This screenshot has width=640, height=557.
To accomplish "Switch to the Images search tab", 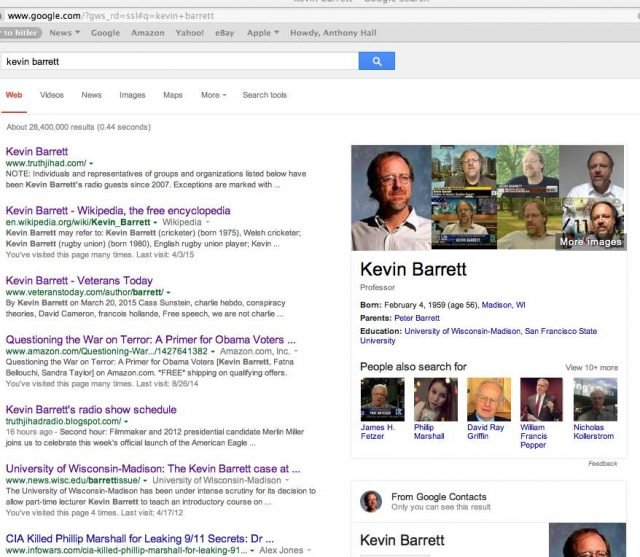I will [x=132, y=95].
